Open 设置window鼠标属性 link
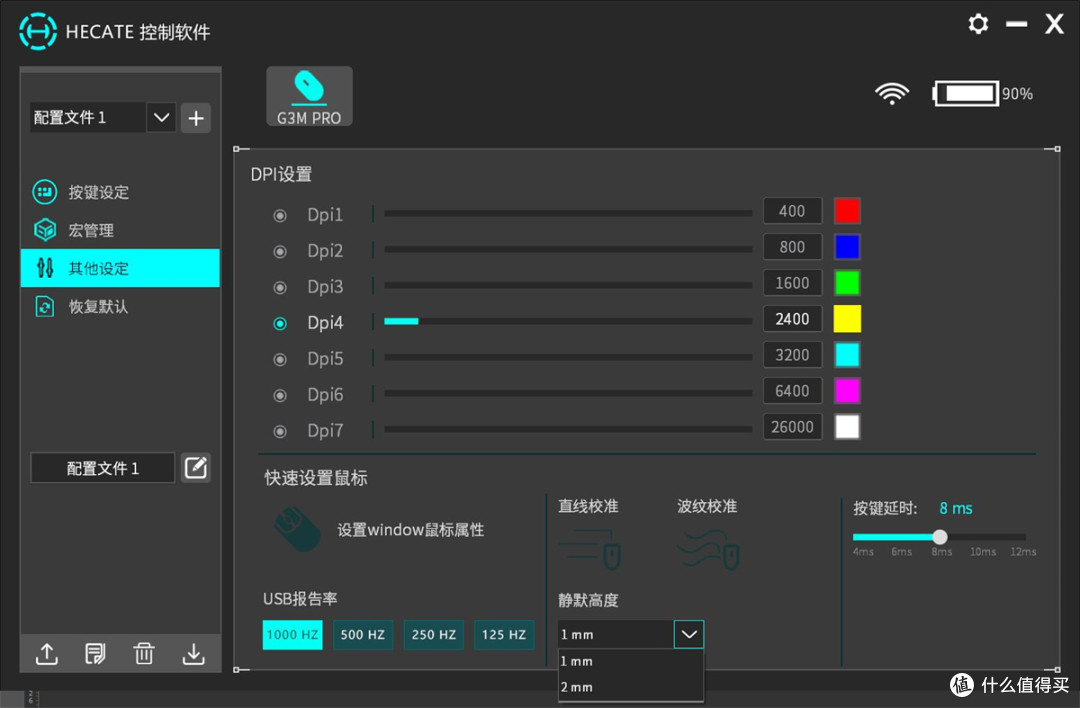Viewport: 1080px width, 708px height. pos(411,530)
